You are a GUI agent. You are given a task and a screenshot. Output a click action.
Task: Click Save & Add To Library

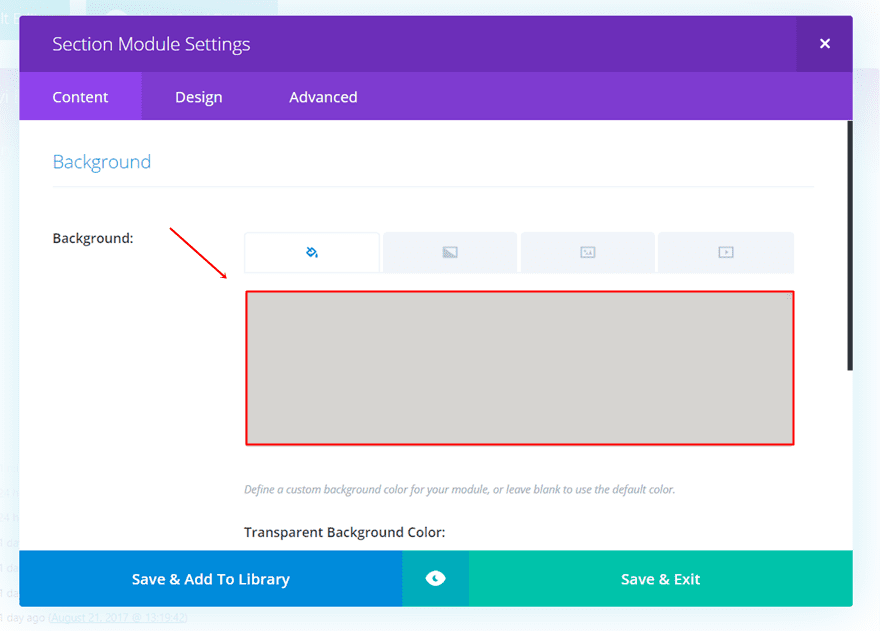pos(211,579)
